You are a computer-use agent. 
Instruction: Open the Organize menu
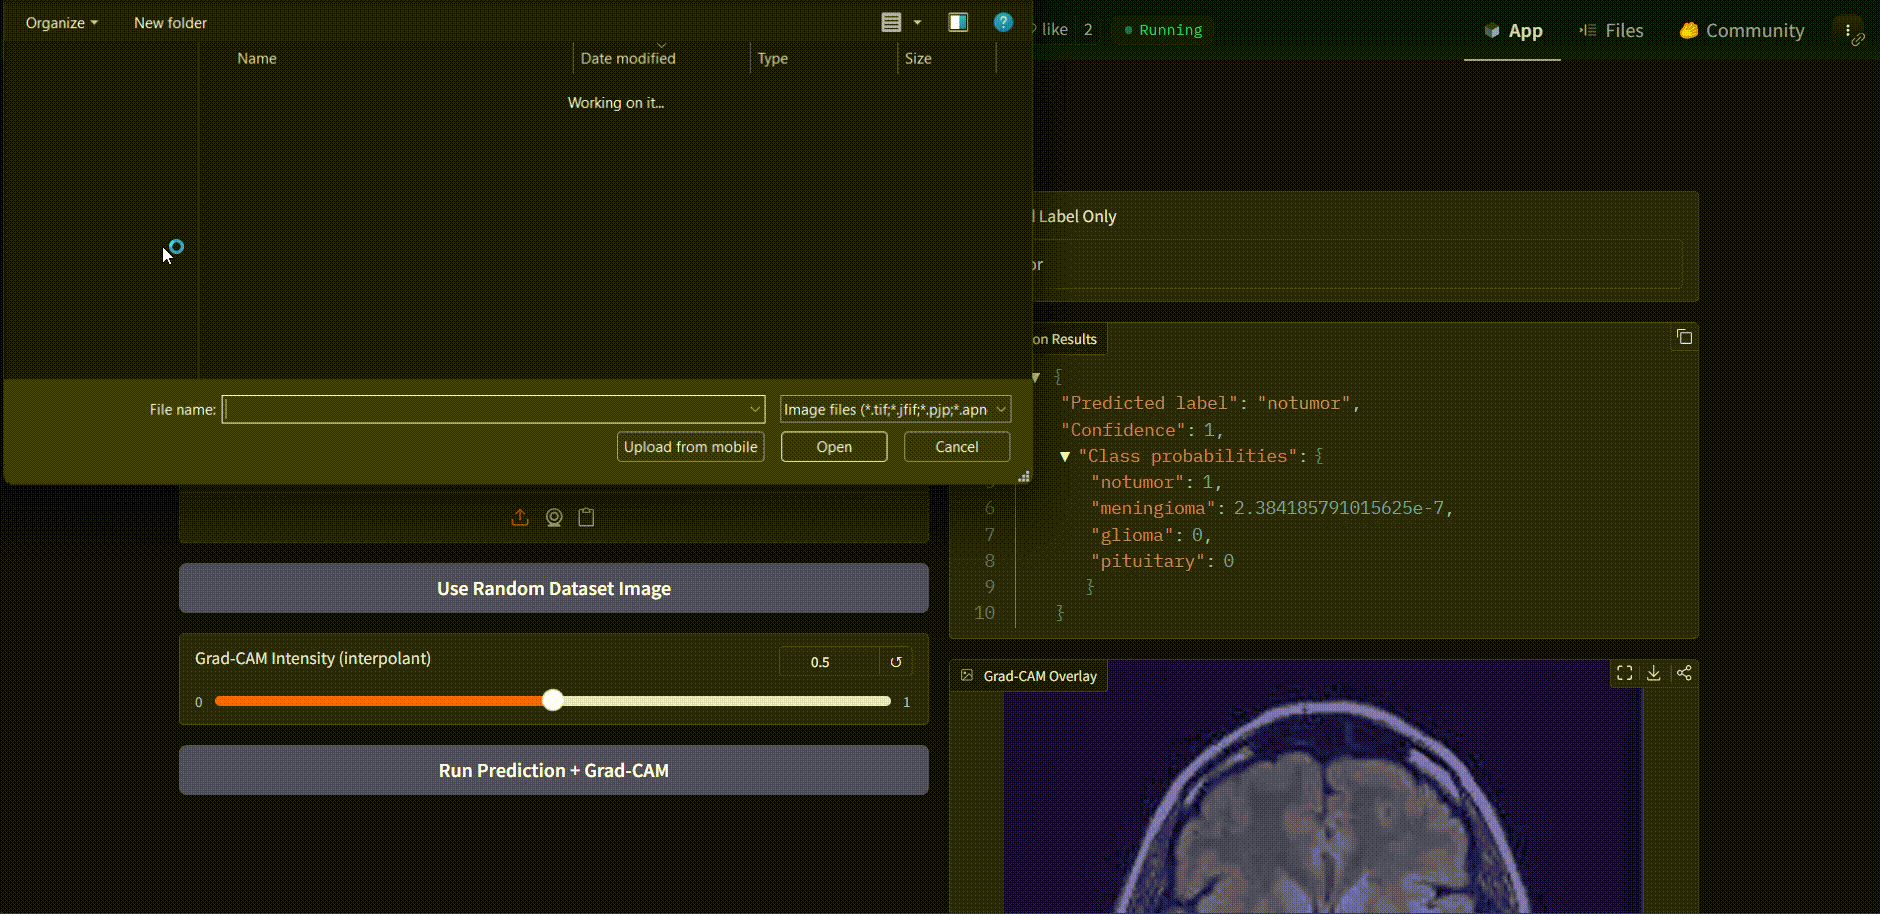(60, 22)
